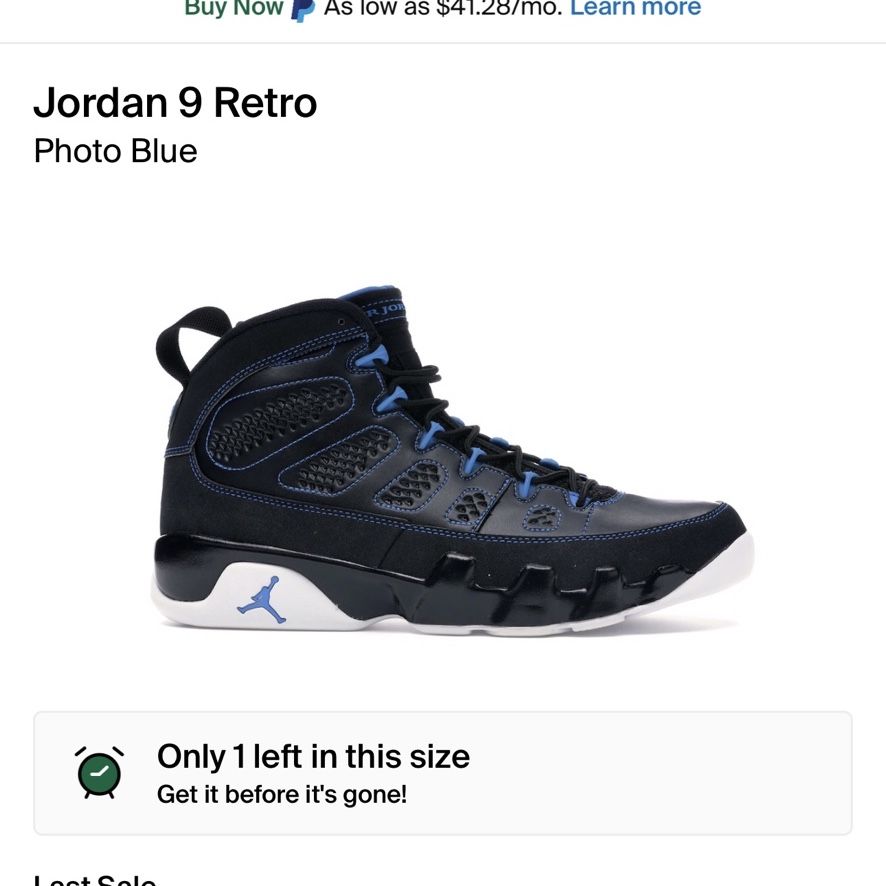Image resolution: width=886 pixels, height=886 pixels.
Task: Click the partially visible "Last Sale" label
Action: click(94, 879)
